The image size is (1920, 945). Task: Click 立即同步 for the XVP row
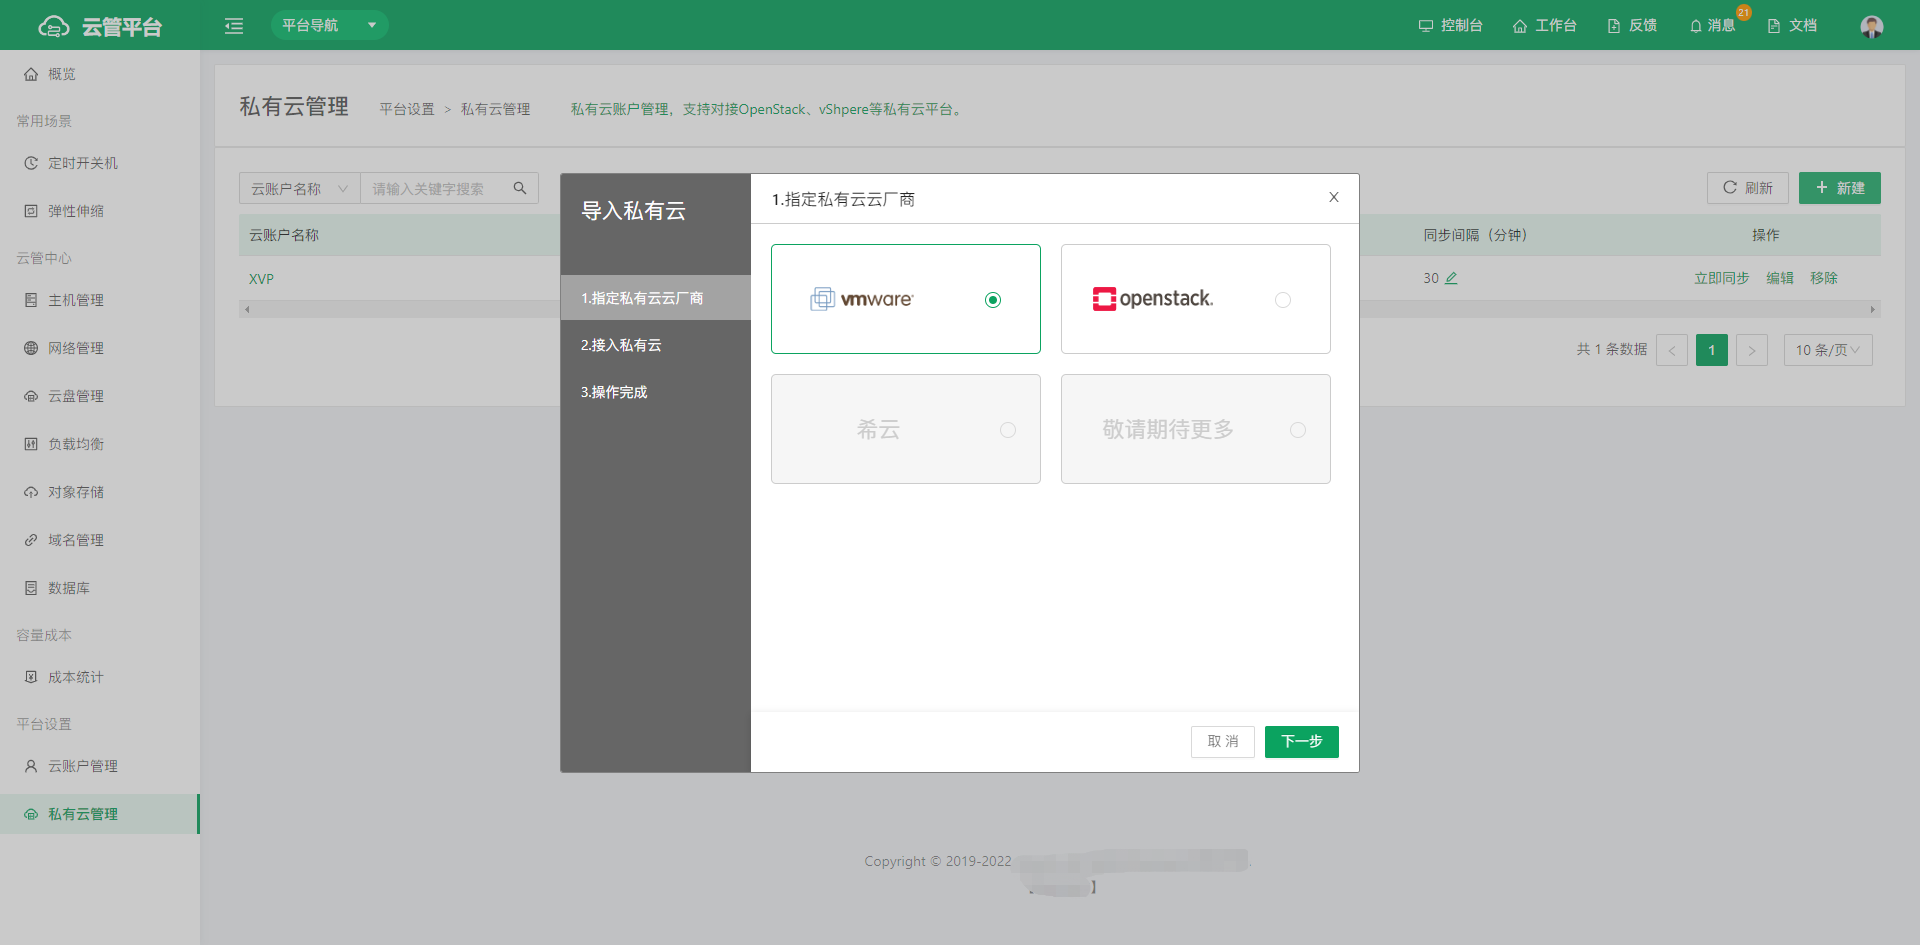[1721, 278]
